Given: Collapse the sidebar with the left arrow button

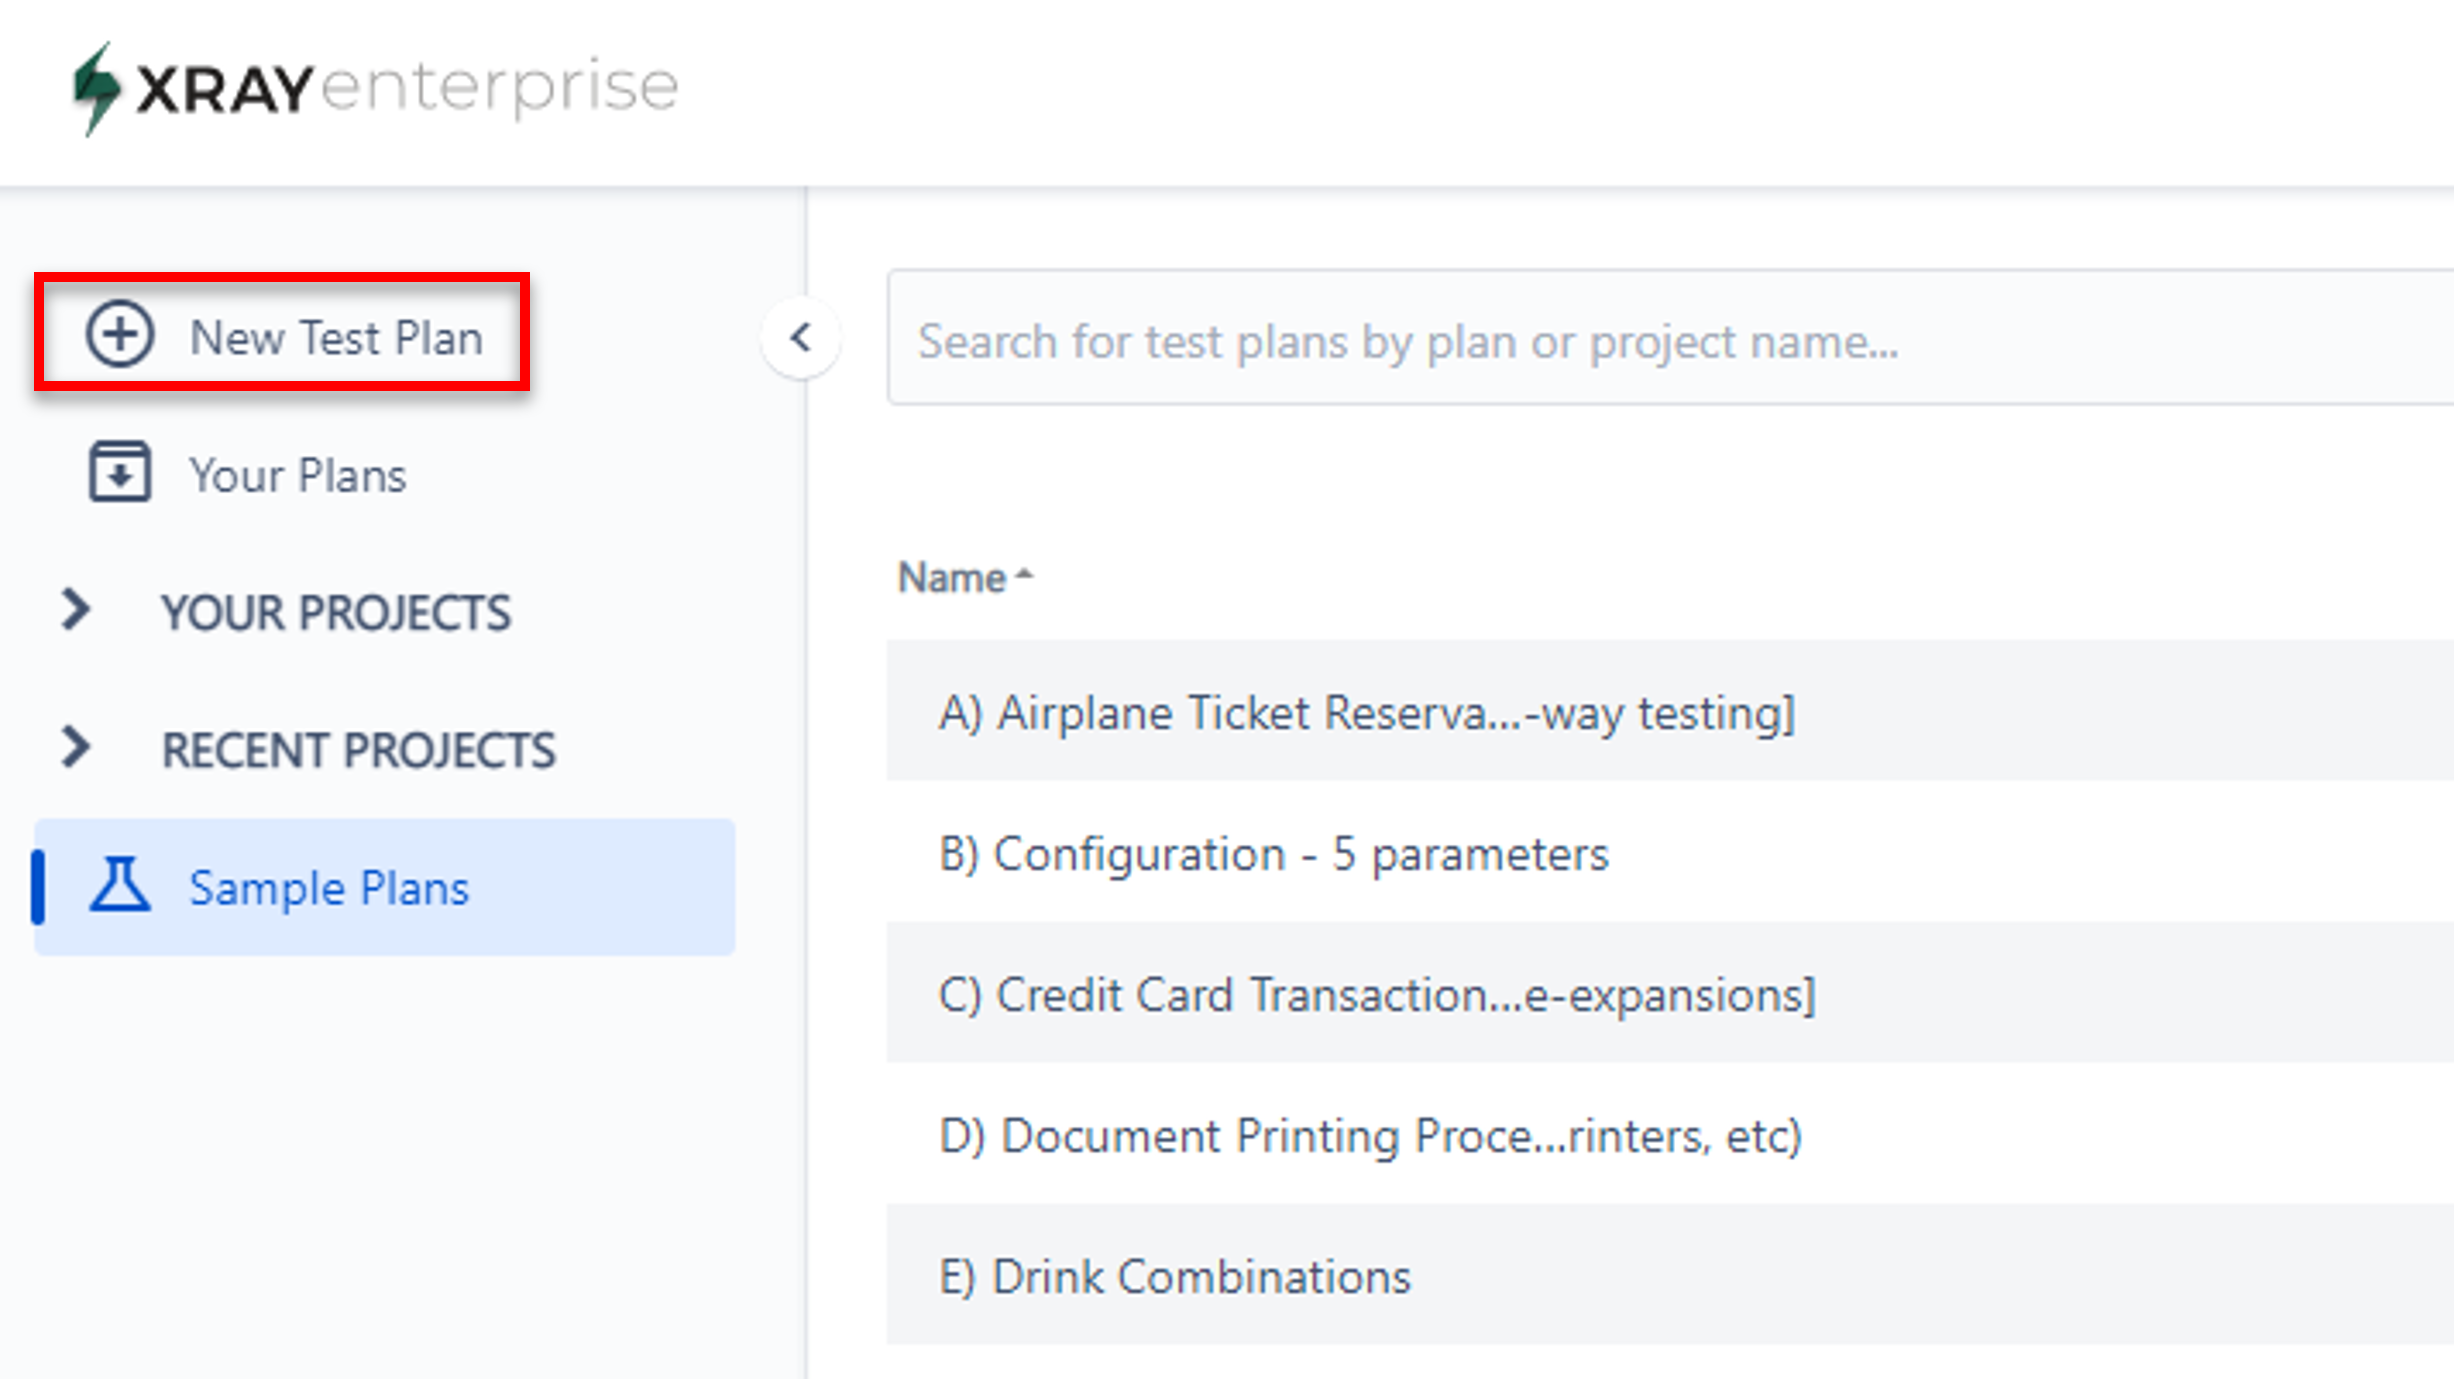Looking at the screenshot, I should tap(800, 338).
